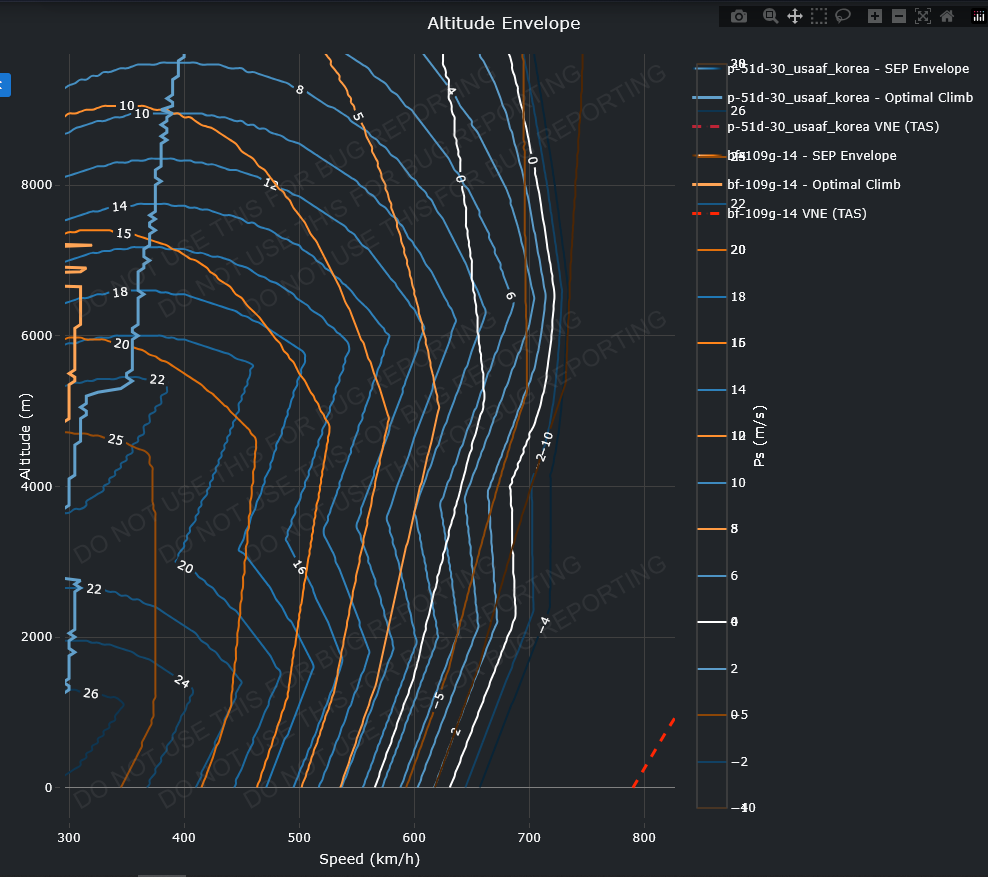Click the Speed (km/h) axis label
This screenshot has height=877, width=988.
click(371, 859)
